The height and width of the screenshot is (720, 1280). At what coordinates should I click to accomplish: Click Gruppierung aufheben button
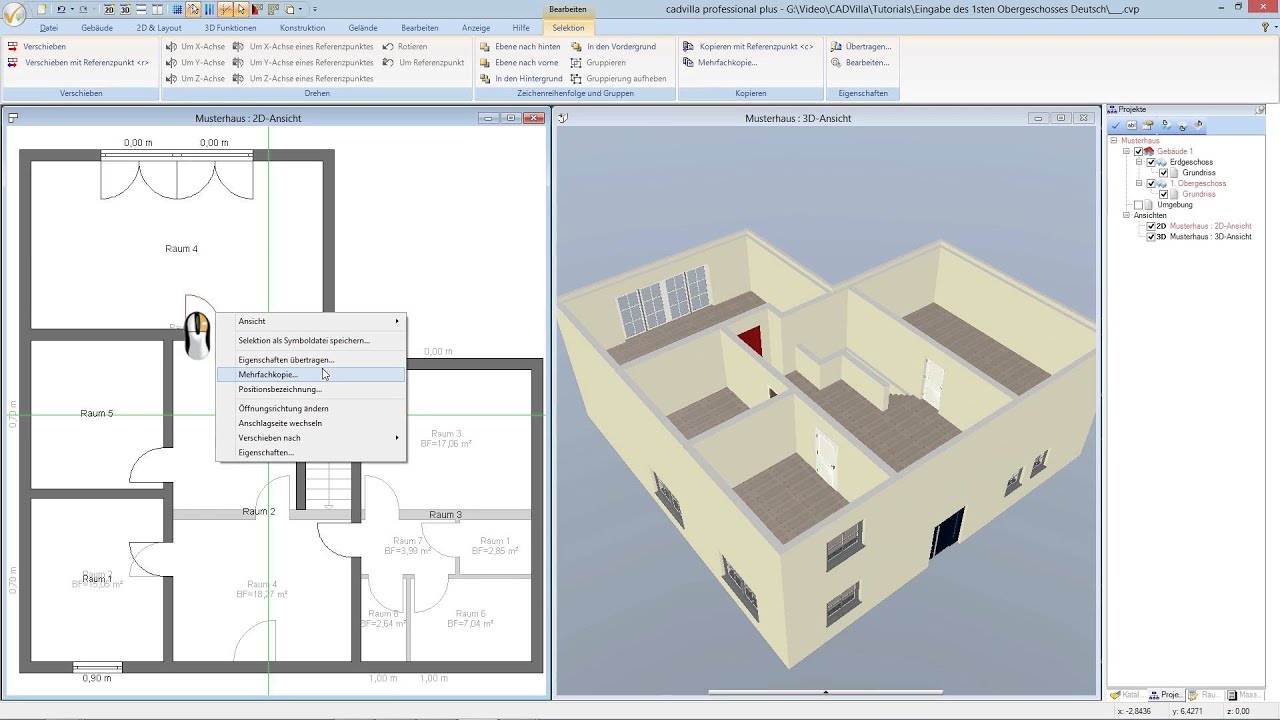[x=618, y=79]
